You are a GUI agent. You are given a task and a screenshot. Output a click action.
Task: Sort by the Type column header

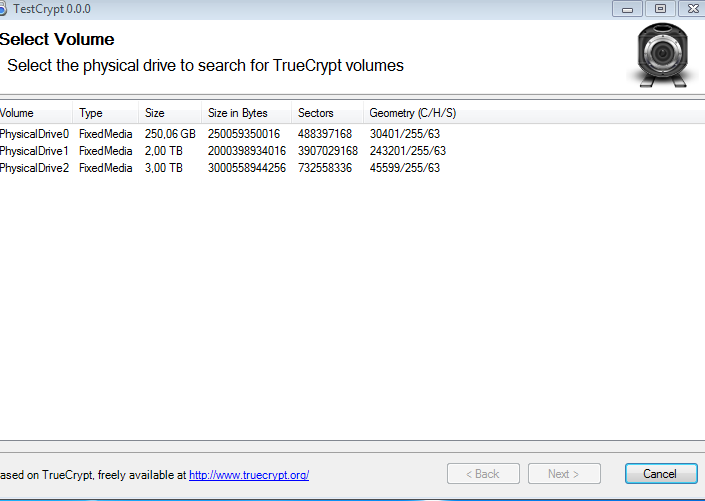point(105,113)
